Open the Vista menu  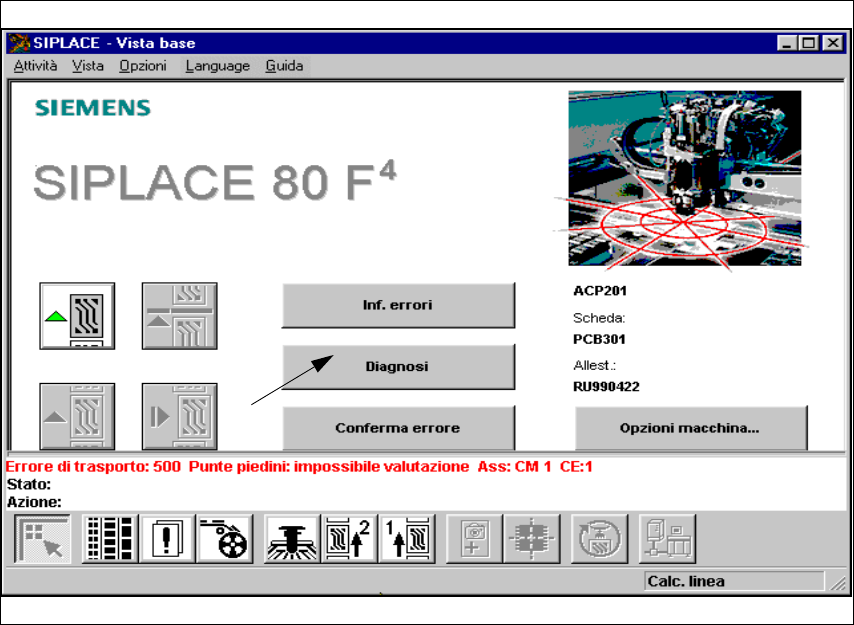pos(88,66)
